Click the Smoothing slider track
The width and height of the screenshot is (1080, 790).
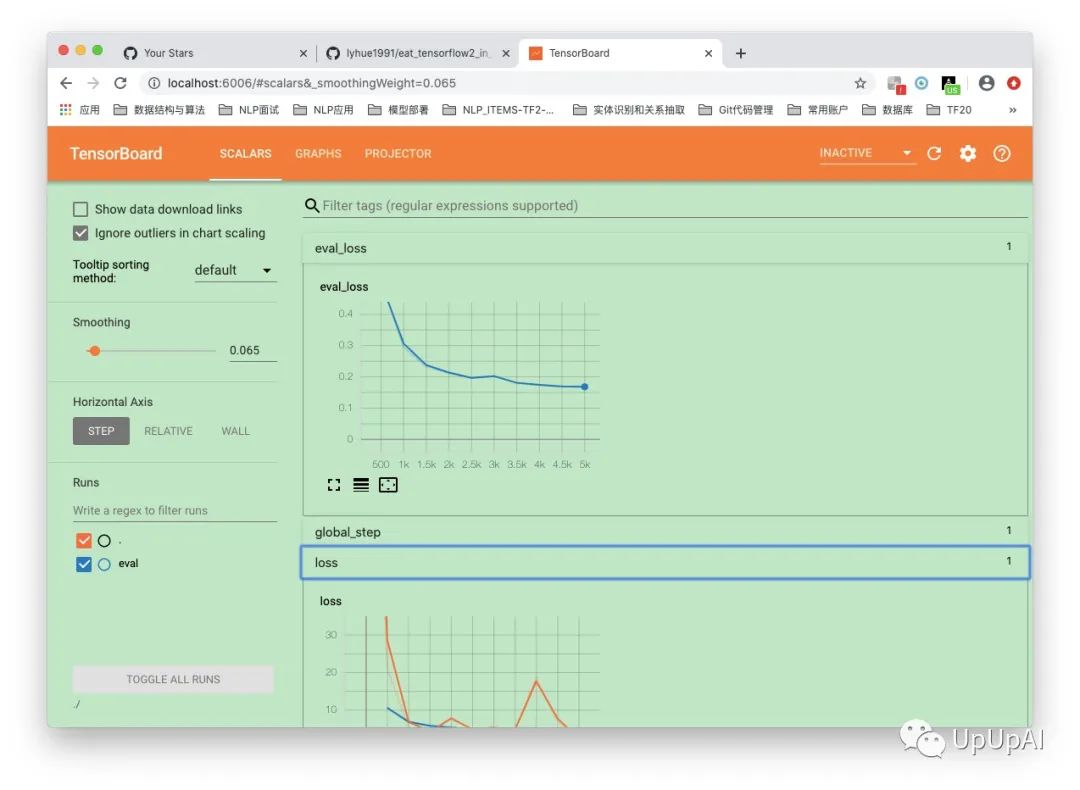coord(152,351)
